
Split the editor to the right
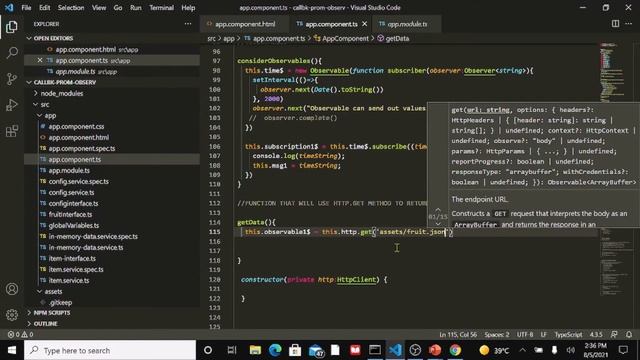coord(615,24)
